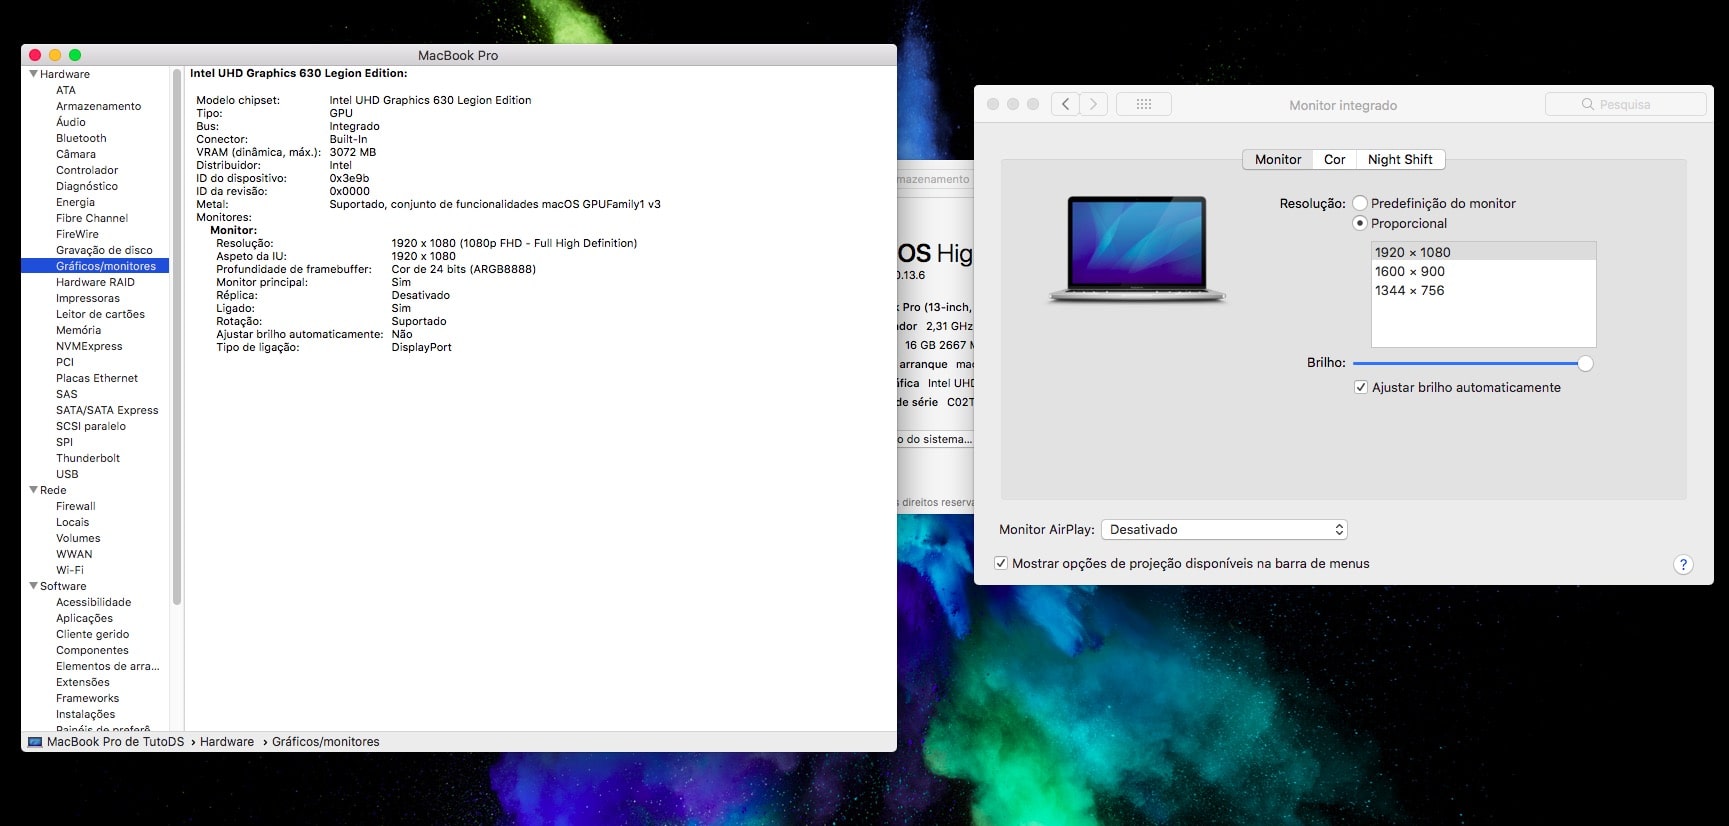Viewport: 1729px width, 826px height.
Task: Select Instalações under Software
Action: (x=85, y=714)
